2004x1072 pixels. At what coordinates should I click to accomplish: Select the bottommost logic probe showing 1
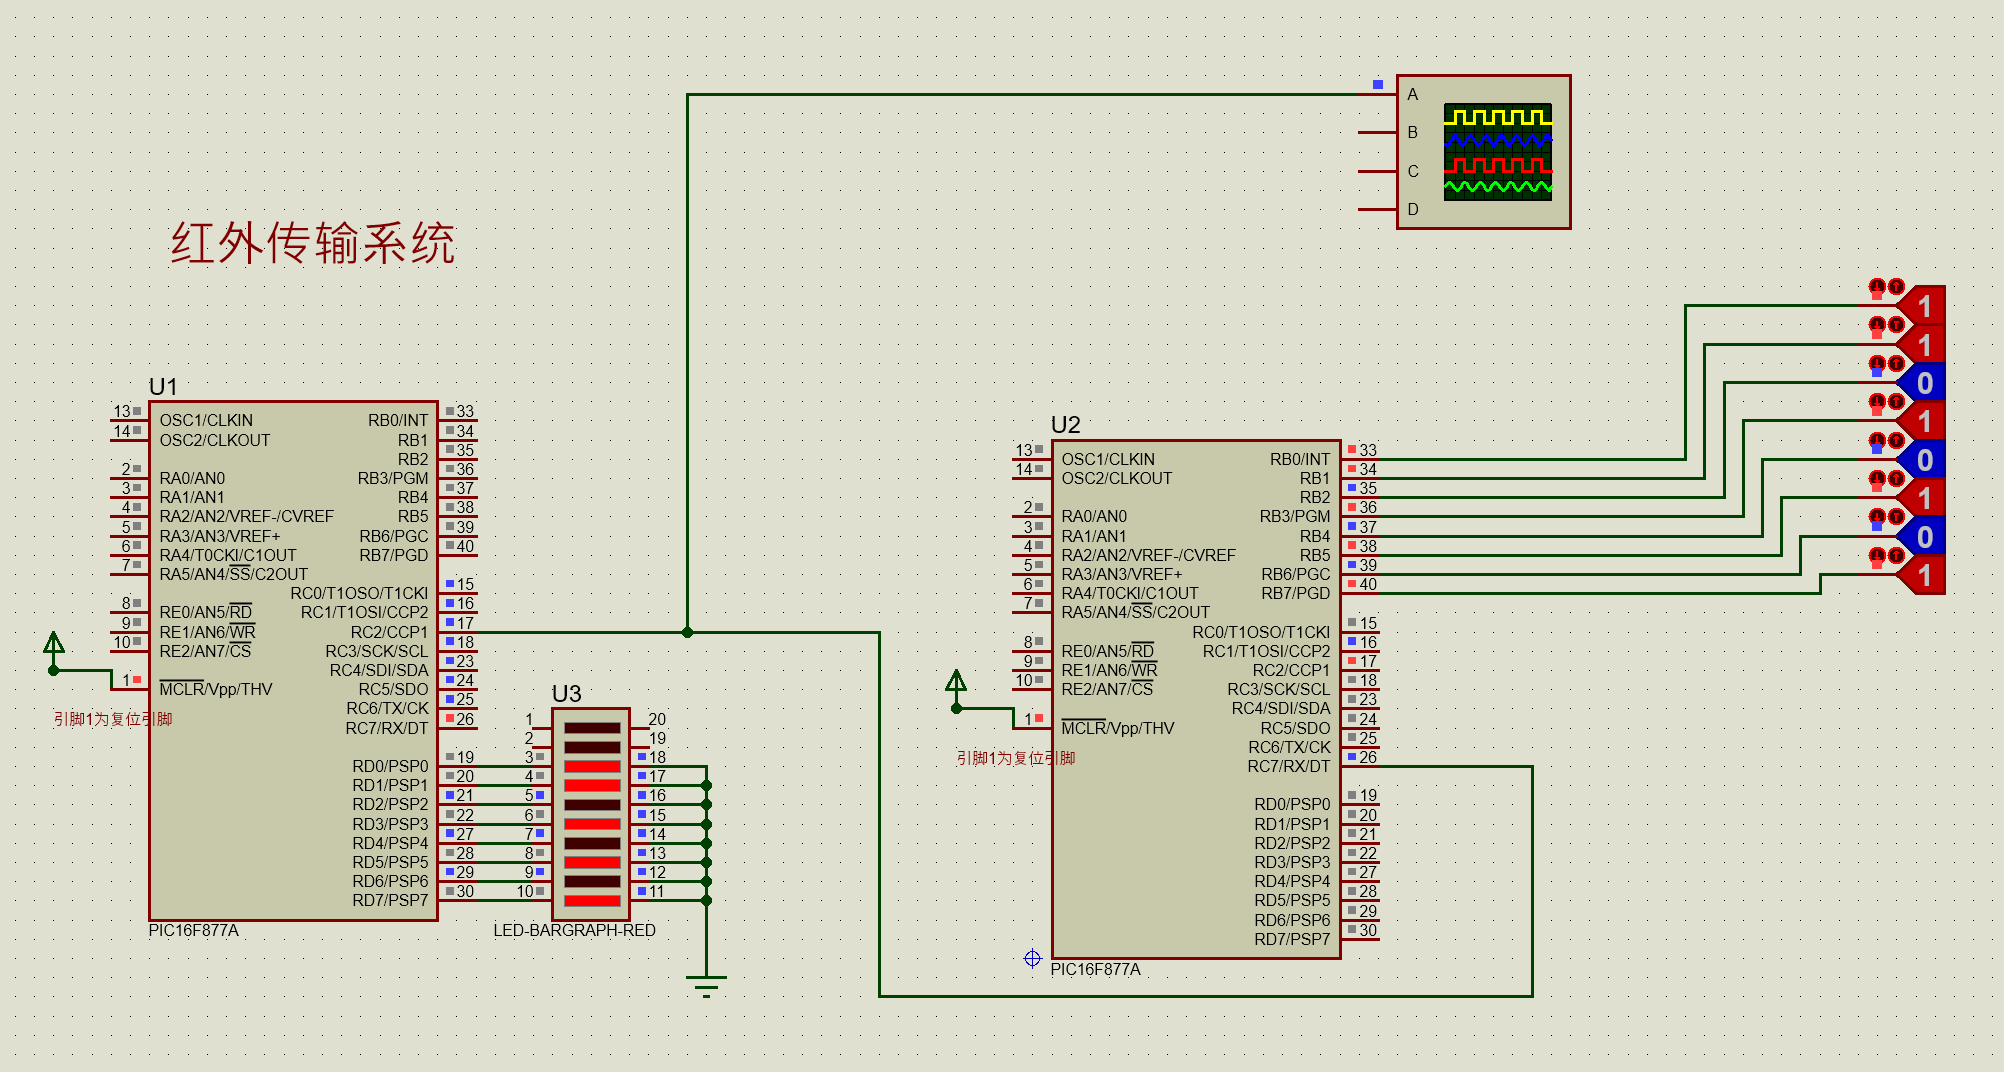[x=1922, y=575]
